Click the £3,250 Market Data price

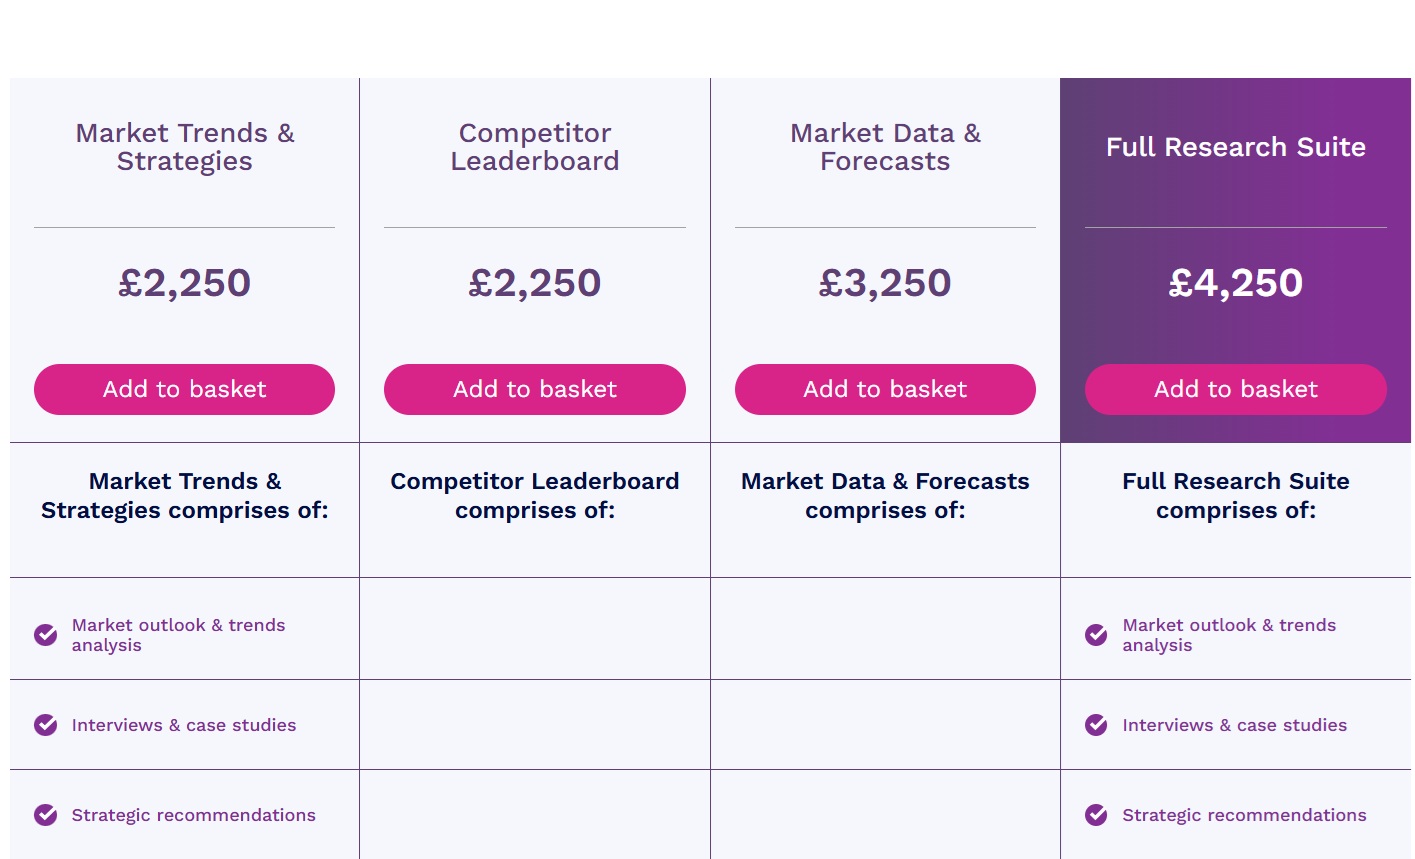pyautogui.click(x=885, y=283)
